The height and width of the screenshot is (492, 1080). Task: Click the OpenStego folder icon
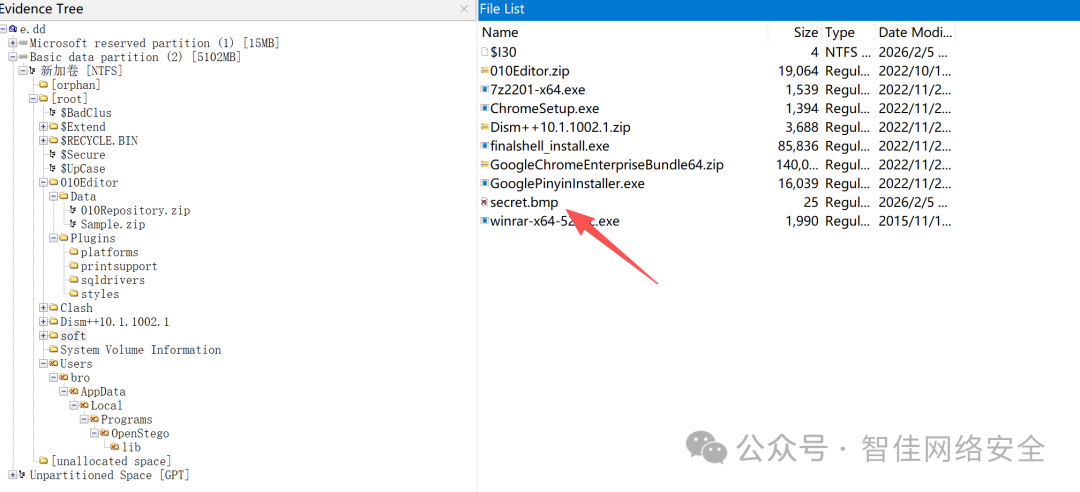click(105, 433)
